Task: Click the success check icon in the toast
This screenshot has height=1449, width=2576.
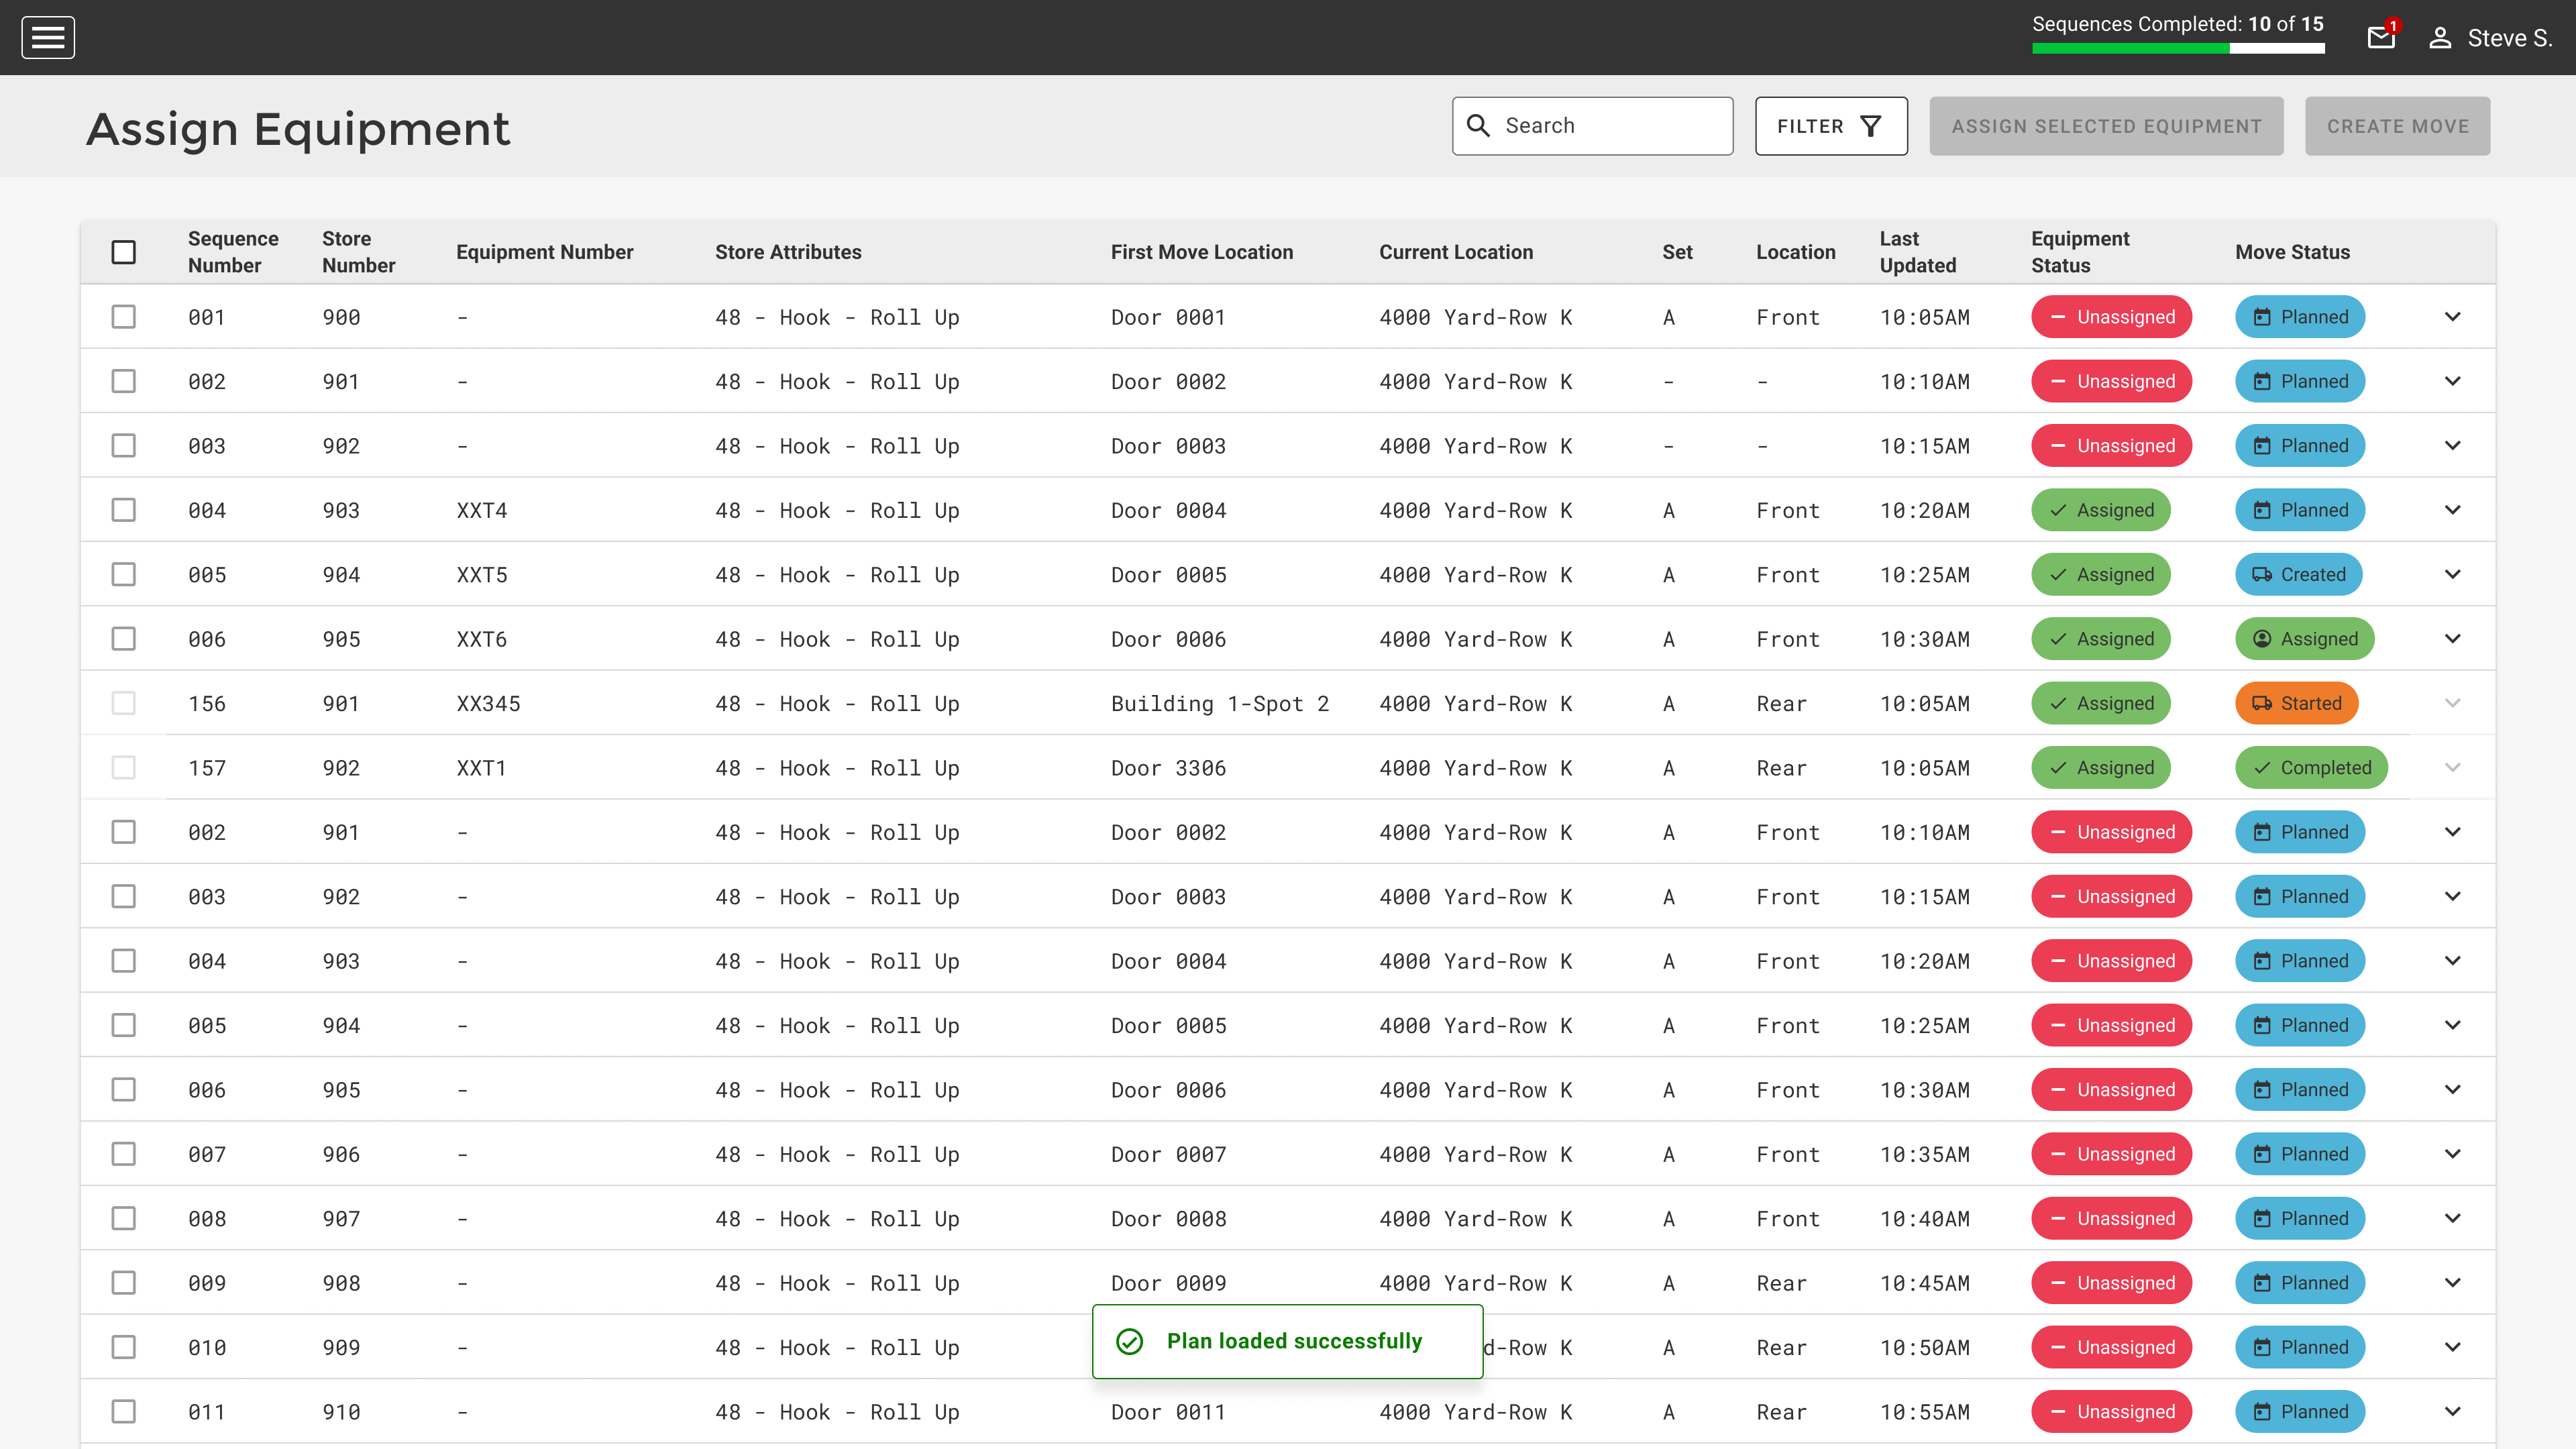Action: pyautogui.click(x=1129, y=1341)
